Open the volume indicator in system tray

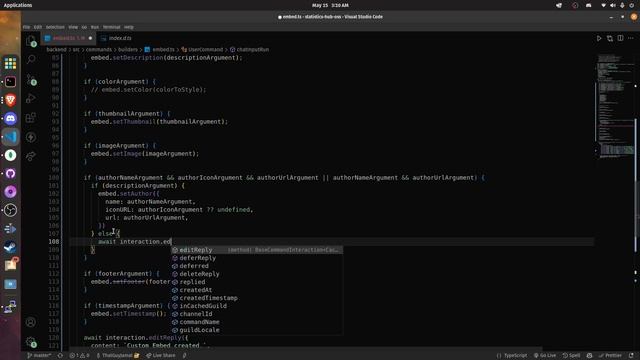coord(612,5)
